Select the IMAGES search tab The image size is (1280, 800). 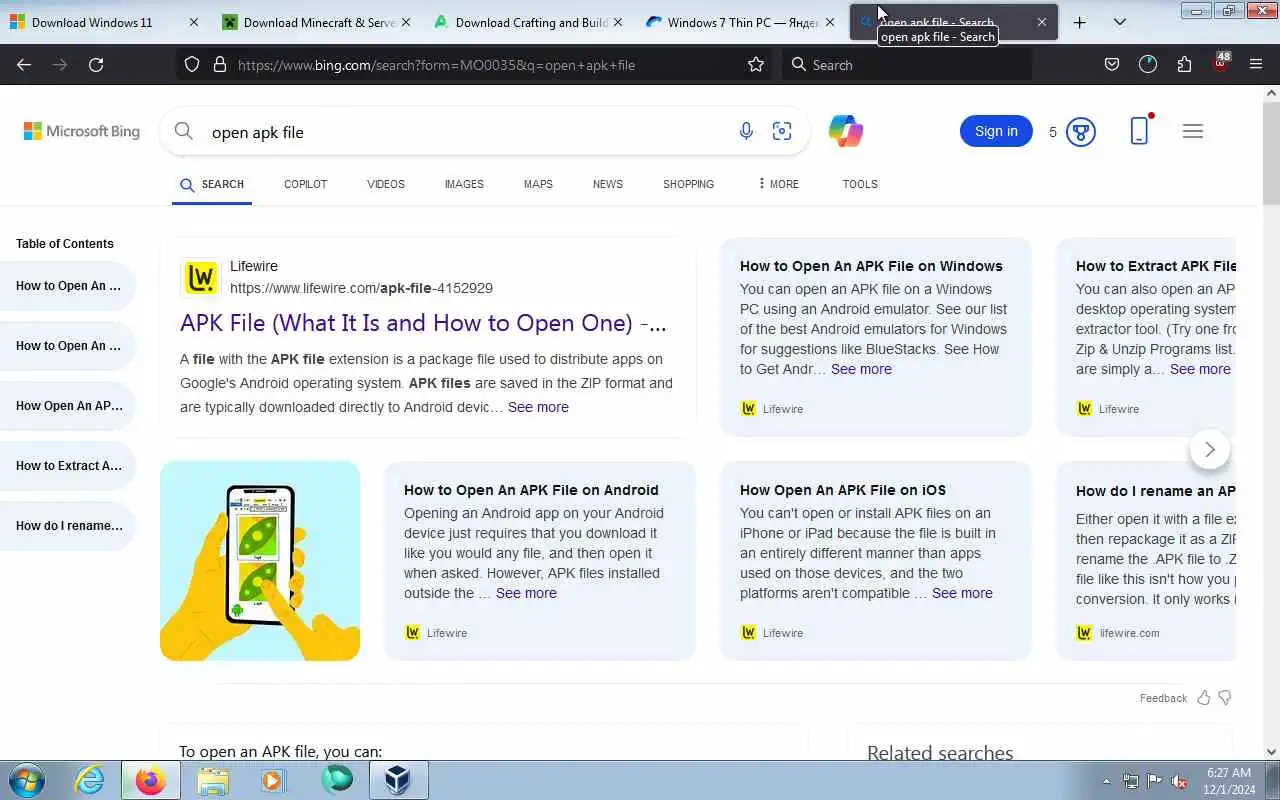pyautogui.click(x=464, y=184)
